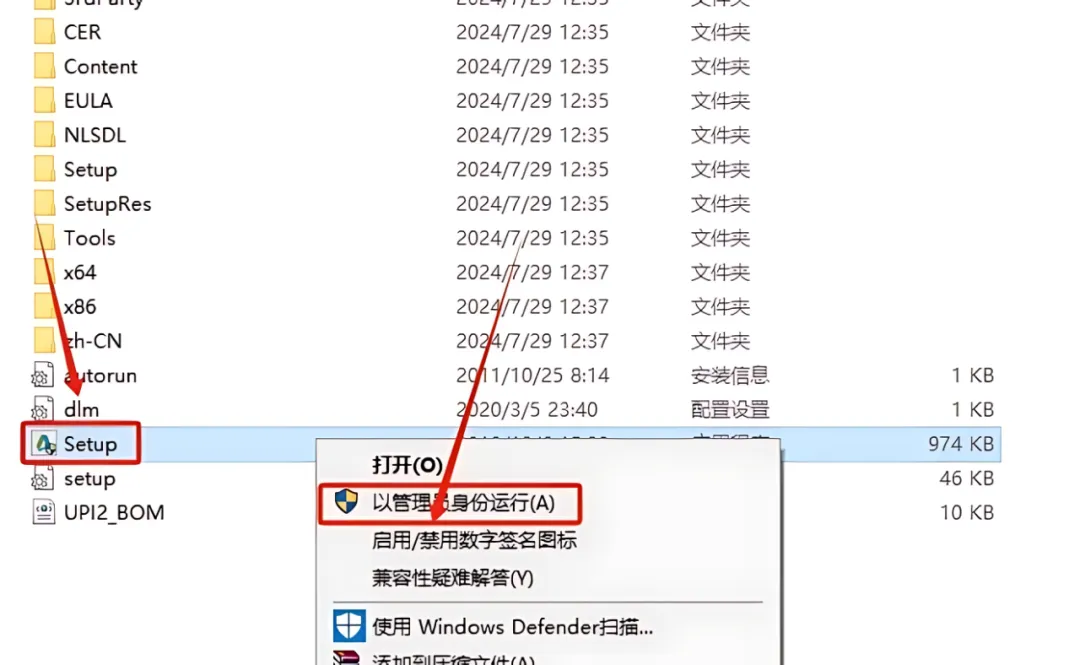Choose Open (打开) in context menu
Viewport: 1080px width, 665px height.
(x=407, y=465)
